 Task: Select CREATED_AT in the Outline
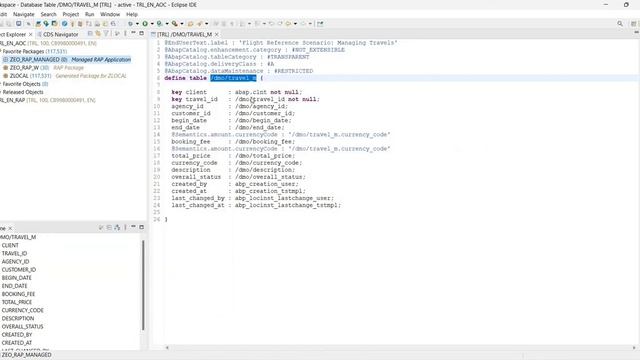pos(17,343)
